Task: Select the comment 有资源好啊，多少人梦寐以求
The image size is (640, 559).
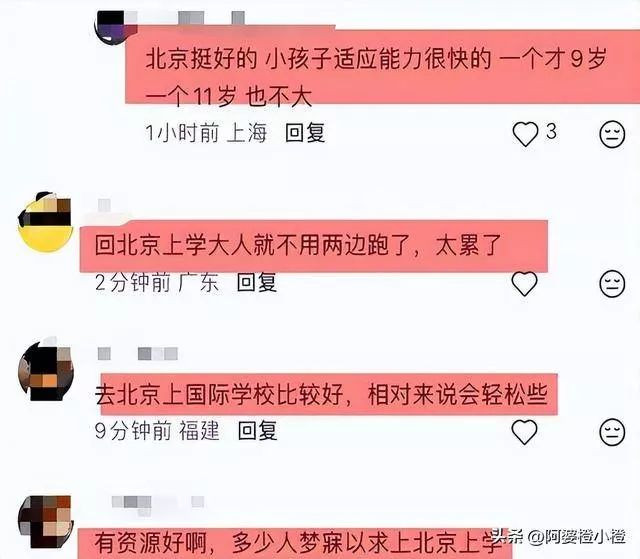Action: [x=299, y=542]
